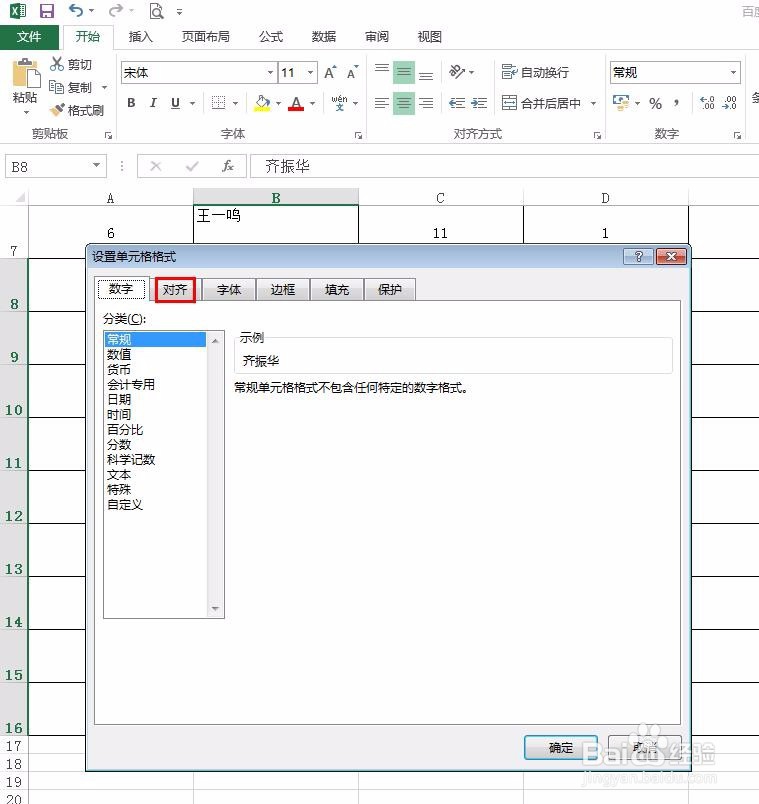
Task: Expand the underline style dropdown arrow
Action: pyautogui.click(x=192, y=103)
